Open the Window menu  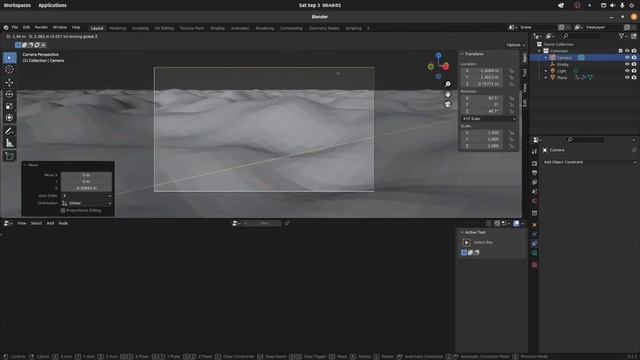pos(60,27)
